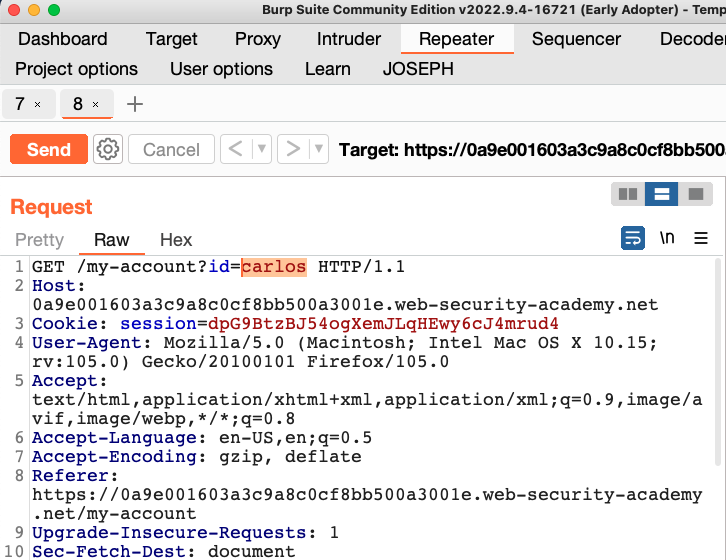Click the Accept-Encoding header line
The width and height of the screenshot is (726, 560).
pyautogui.click(x=197, y=457)
